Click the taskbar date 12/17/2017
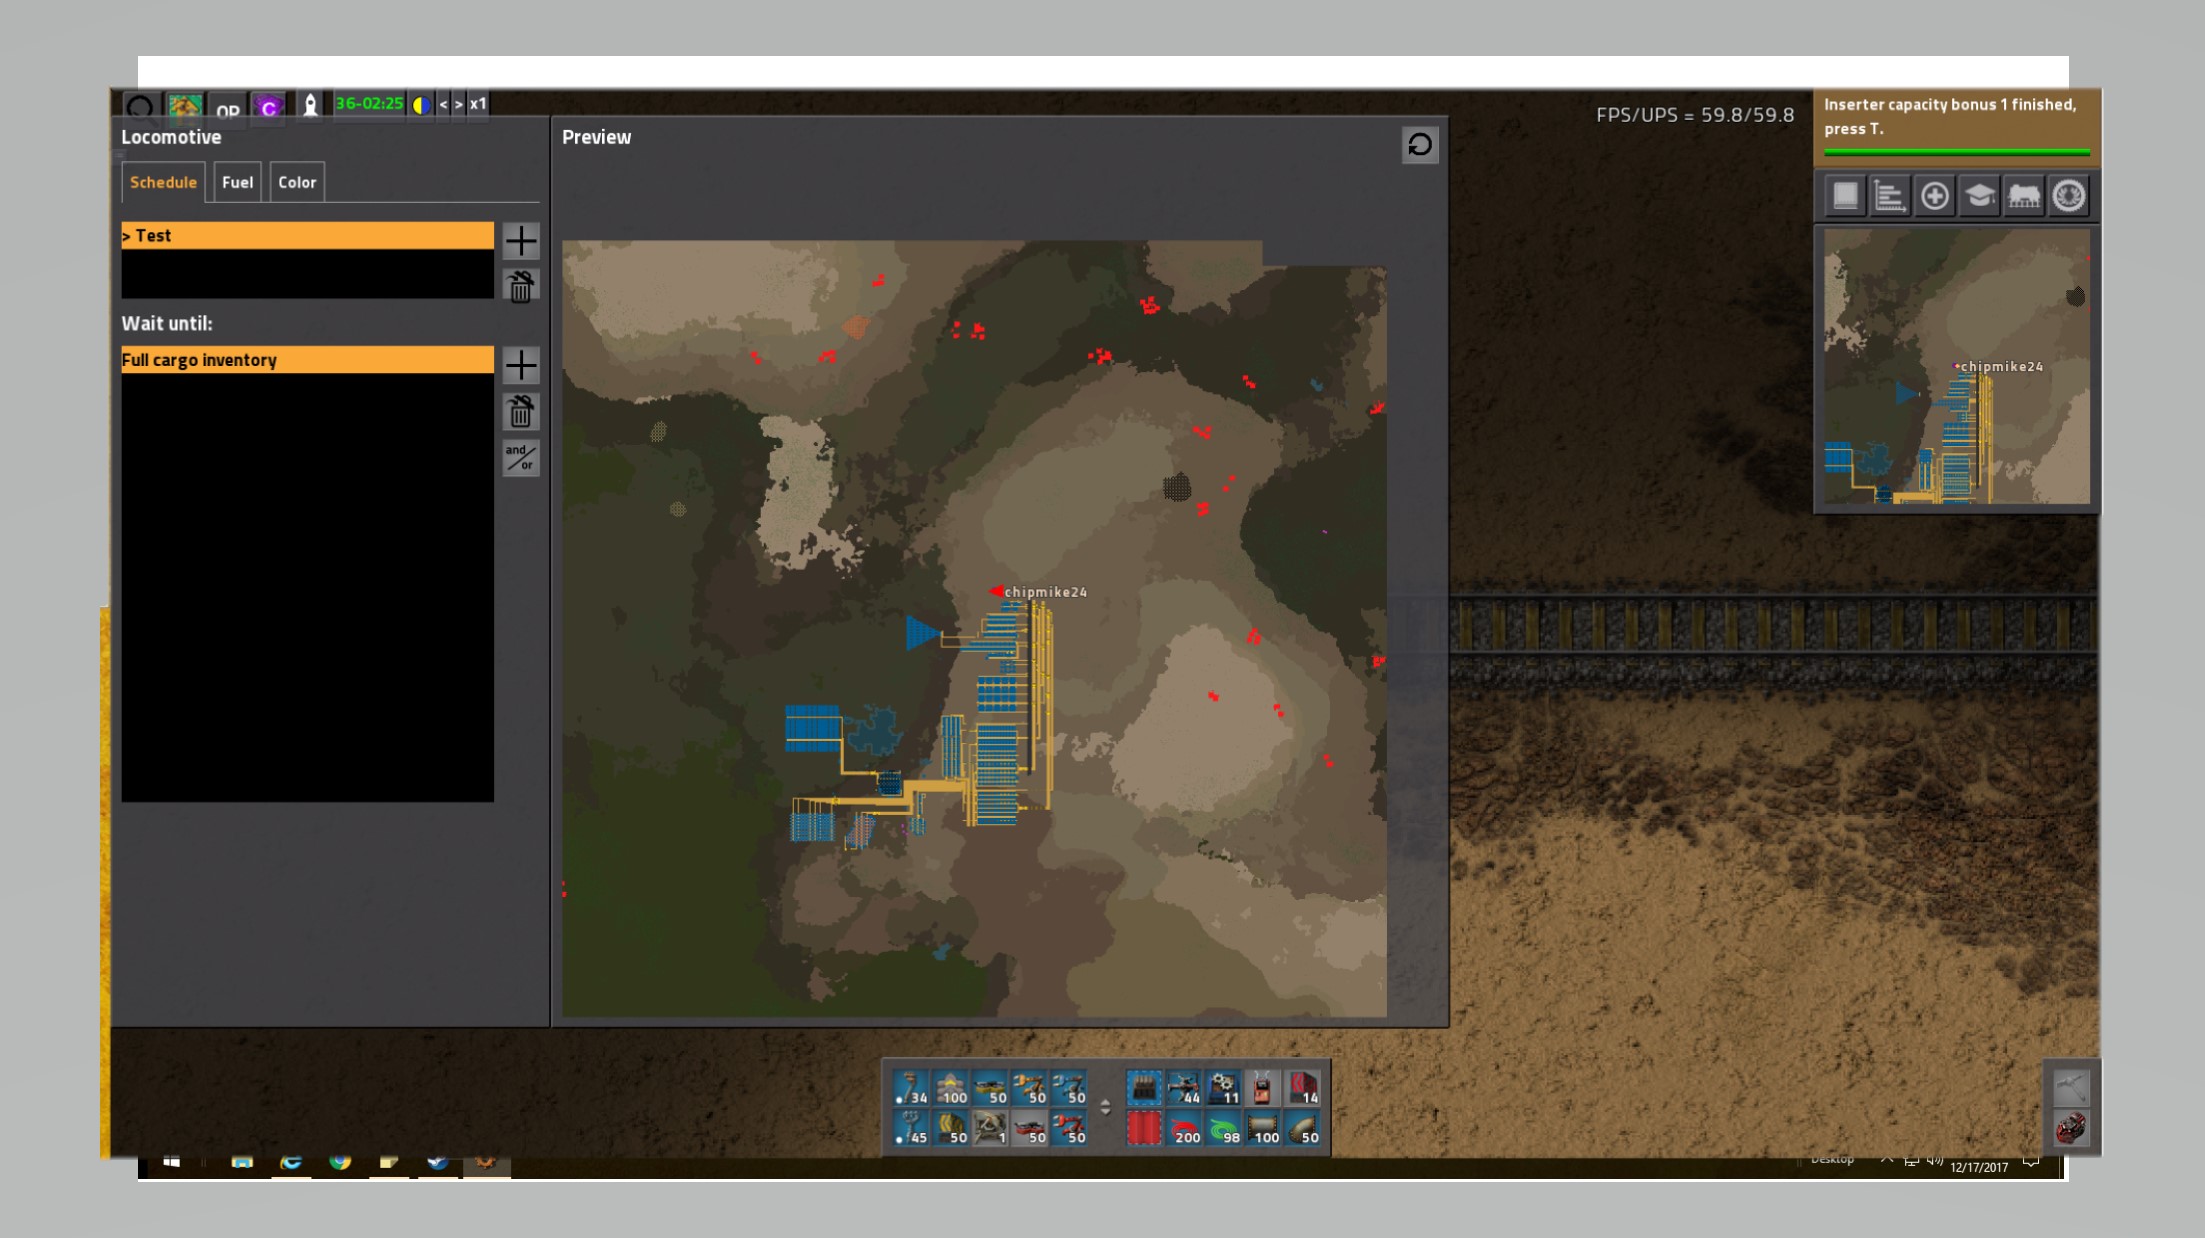Image resolution: width=2205 pixels, height=1238 pixels. click(x=1979, y=1167)
